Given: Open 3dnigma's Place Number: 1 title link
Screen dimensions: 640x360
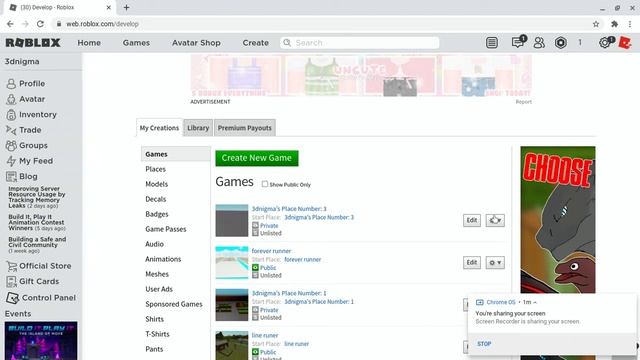Looking at the screenshot, I should tap(289, 293).
